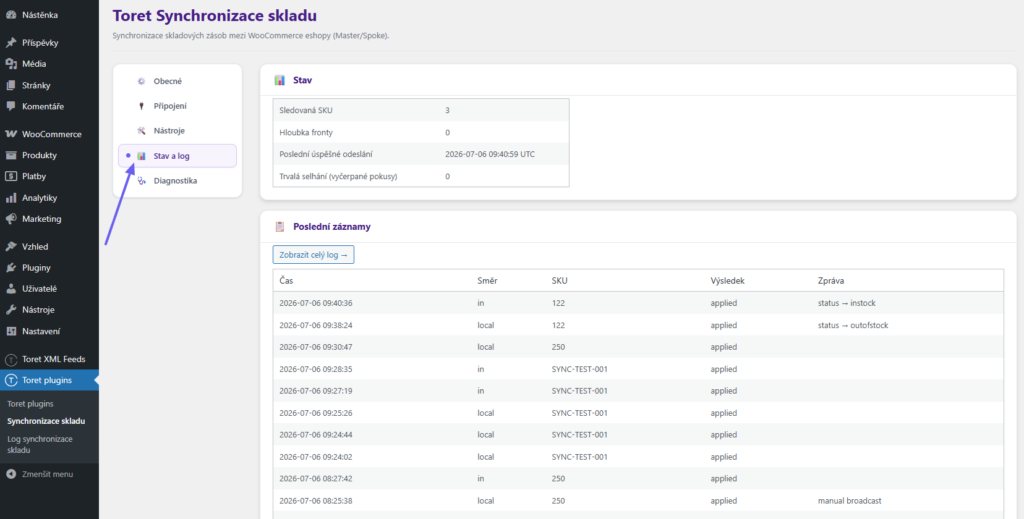
Task: Click the 2026-07-06 09:30:47 log time
Action: point(315,347)
